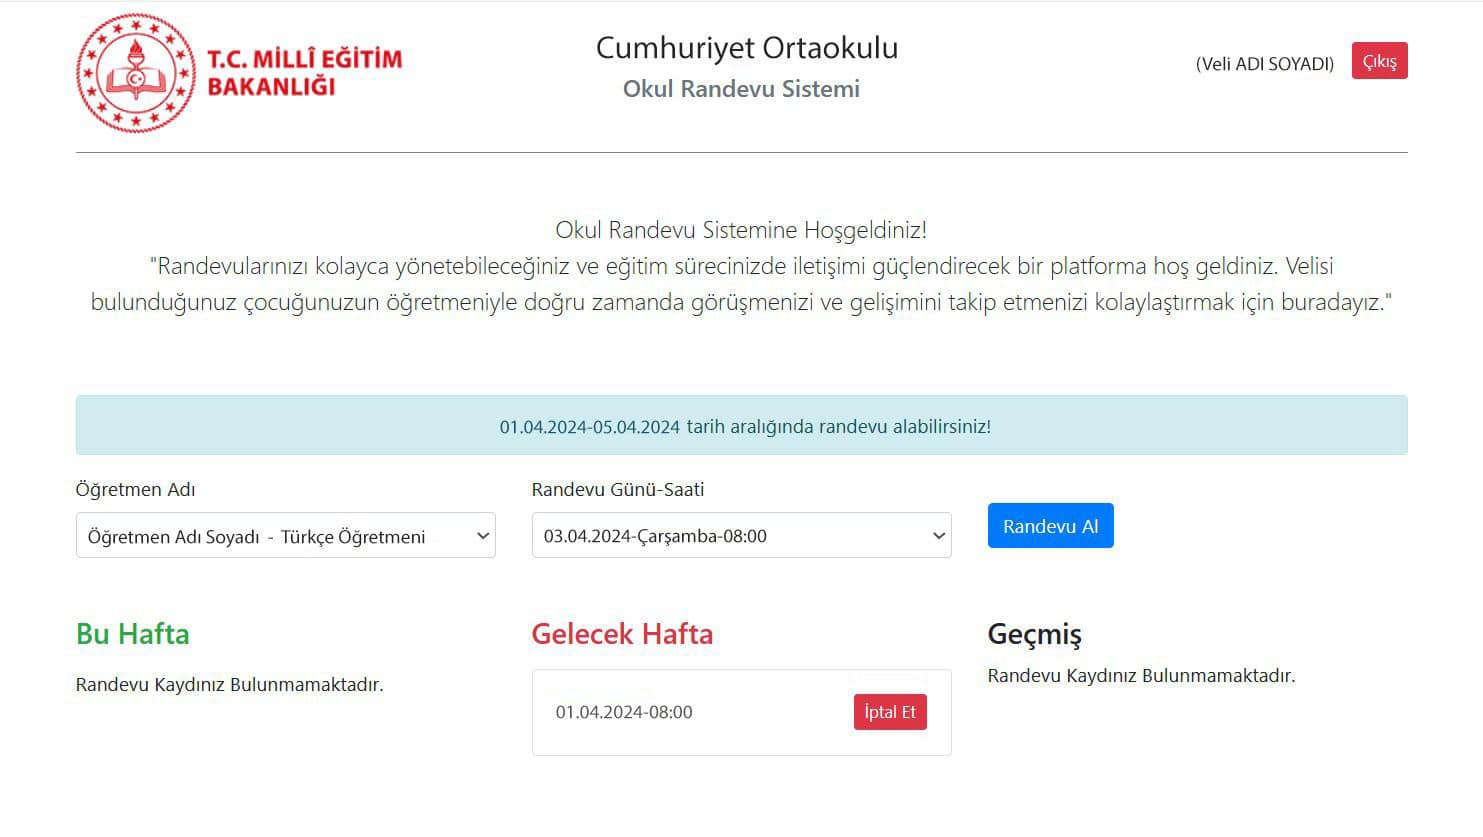Click the date range info banner

coord(741,426)
